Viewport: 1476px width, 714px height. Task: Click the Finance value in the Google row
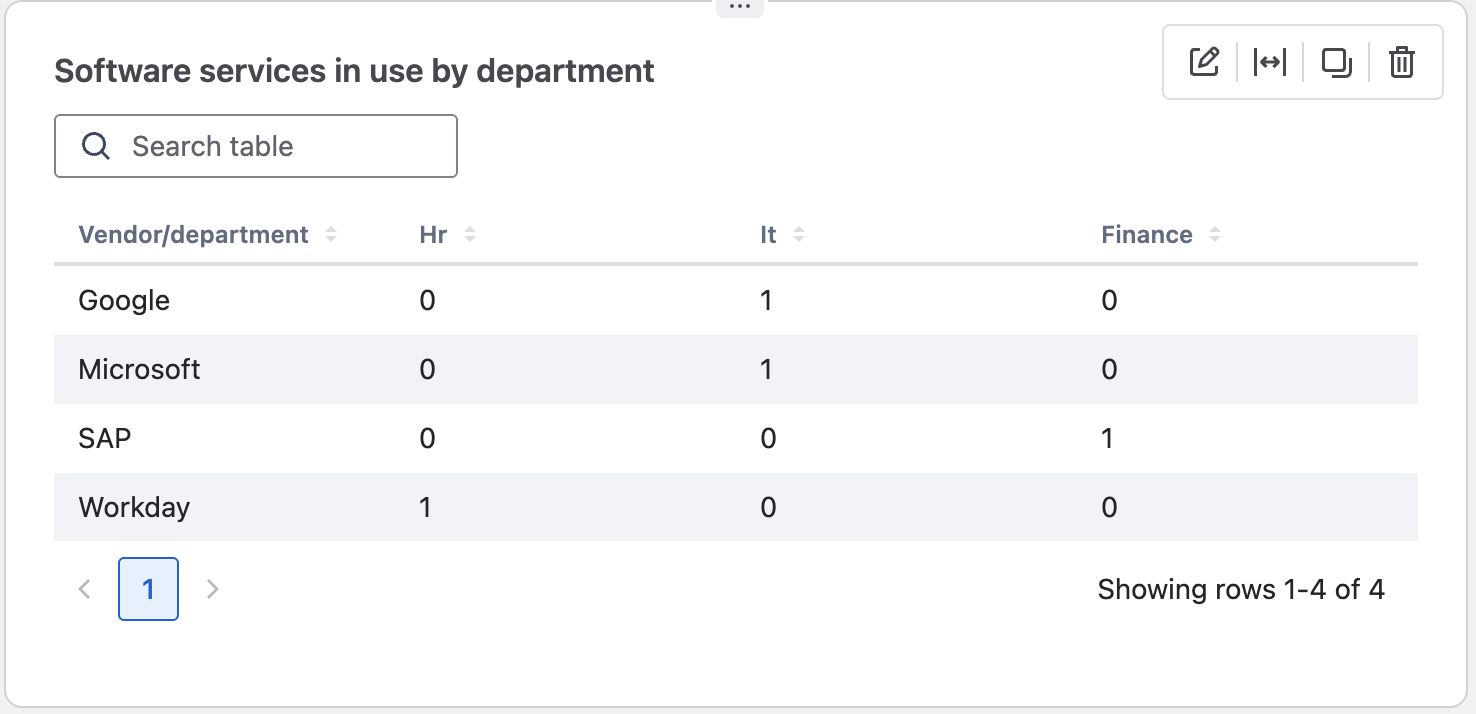[x=1109, y=301]
